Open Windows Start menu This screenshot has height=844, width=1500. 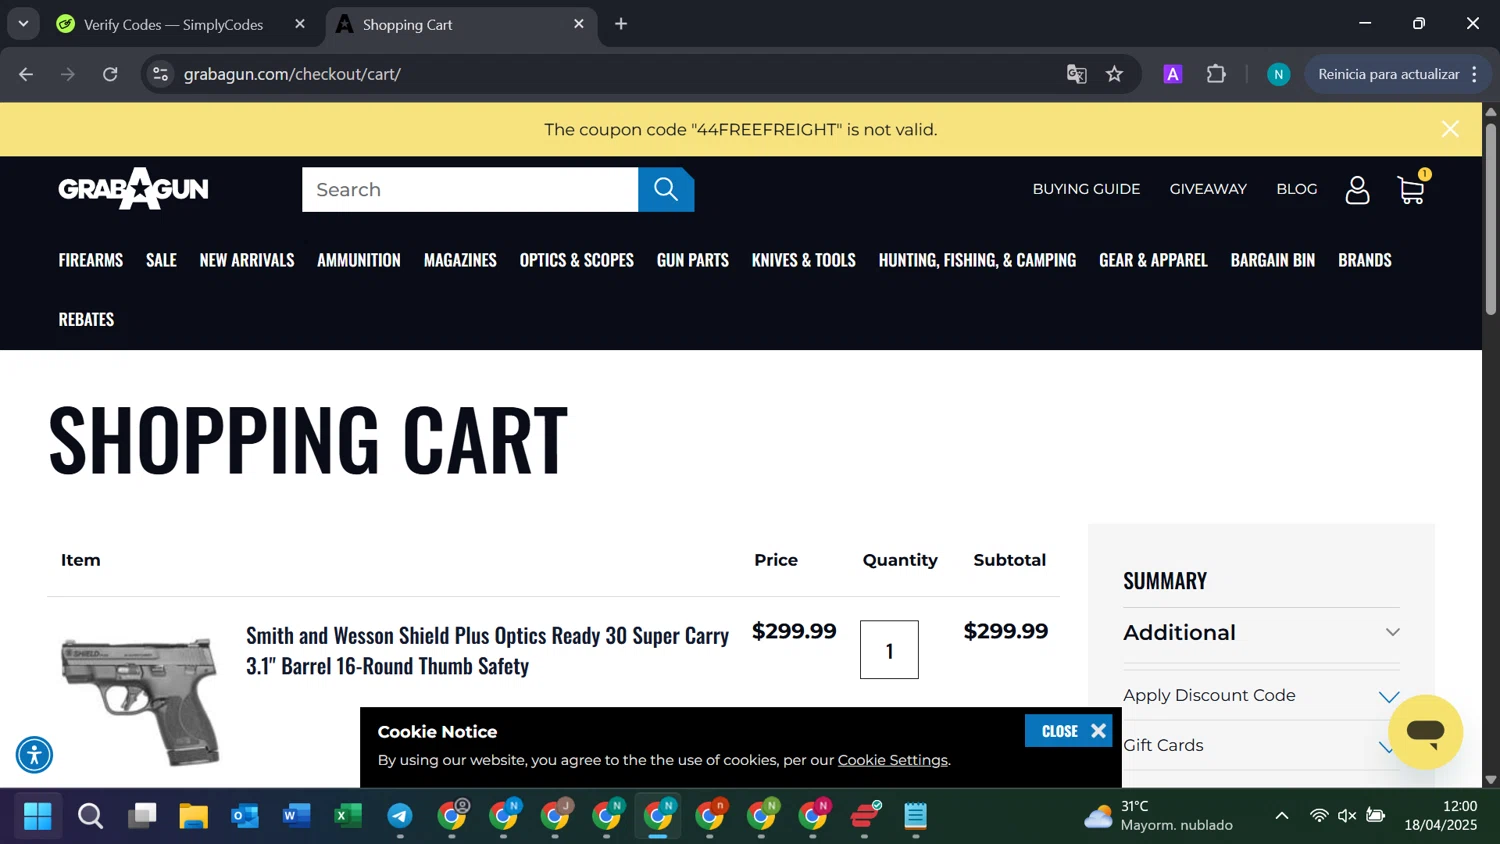tap(38, 817)
